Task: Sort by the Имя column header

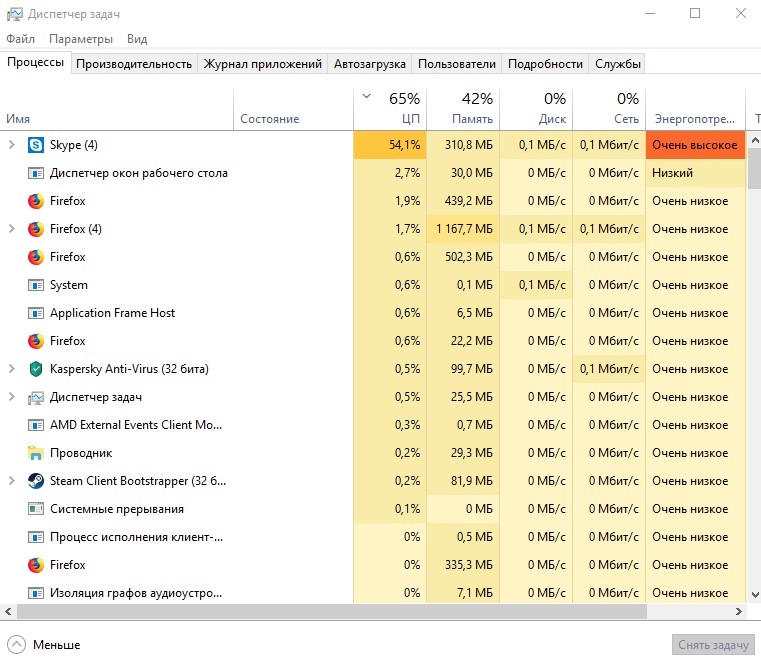Action: pos(116,109)
